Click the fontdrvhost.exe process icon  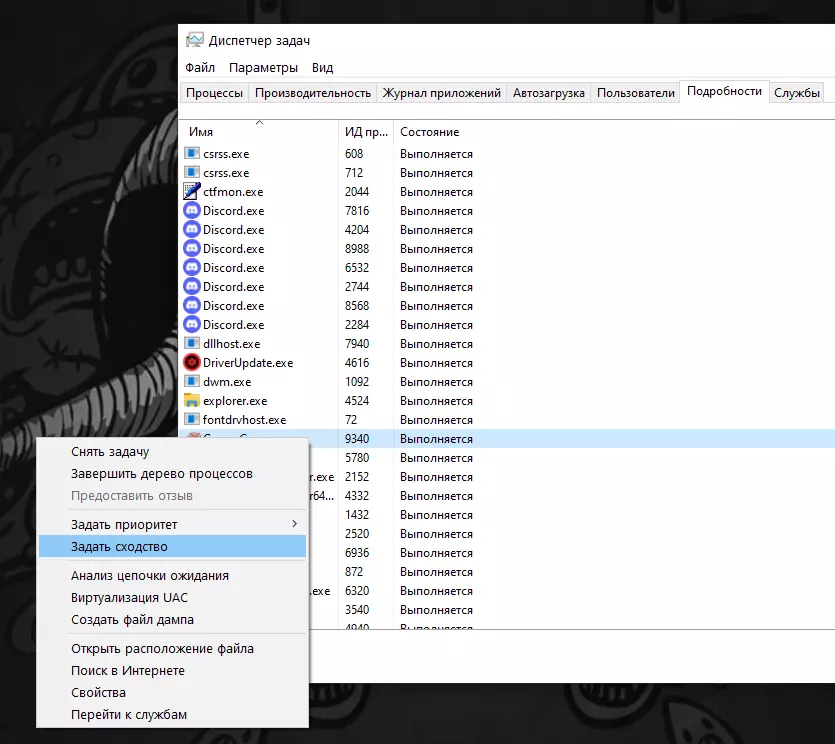pos(192,420)
